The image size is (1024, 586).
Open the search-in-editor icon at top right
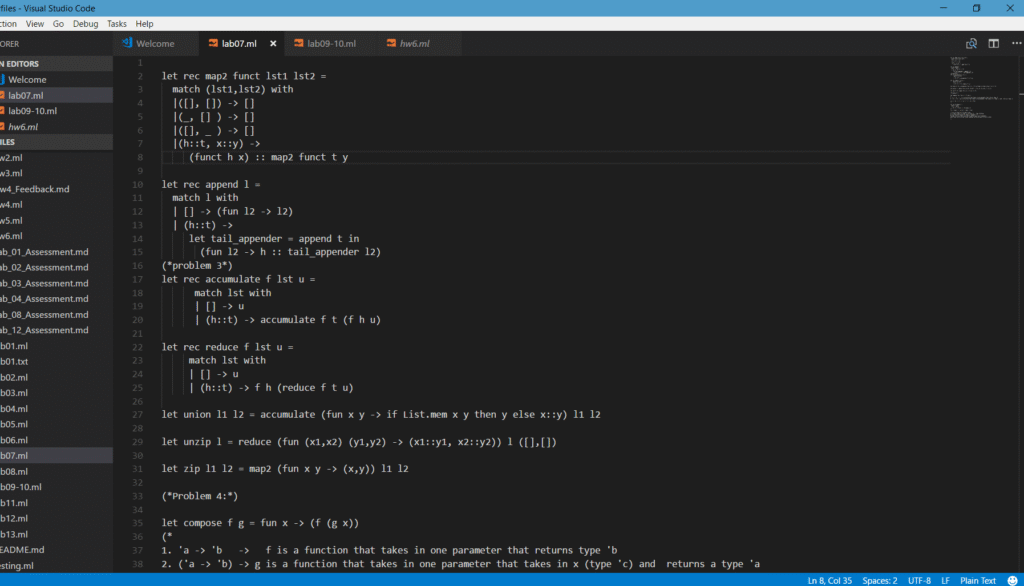(x=971, y=44)
